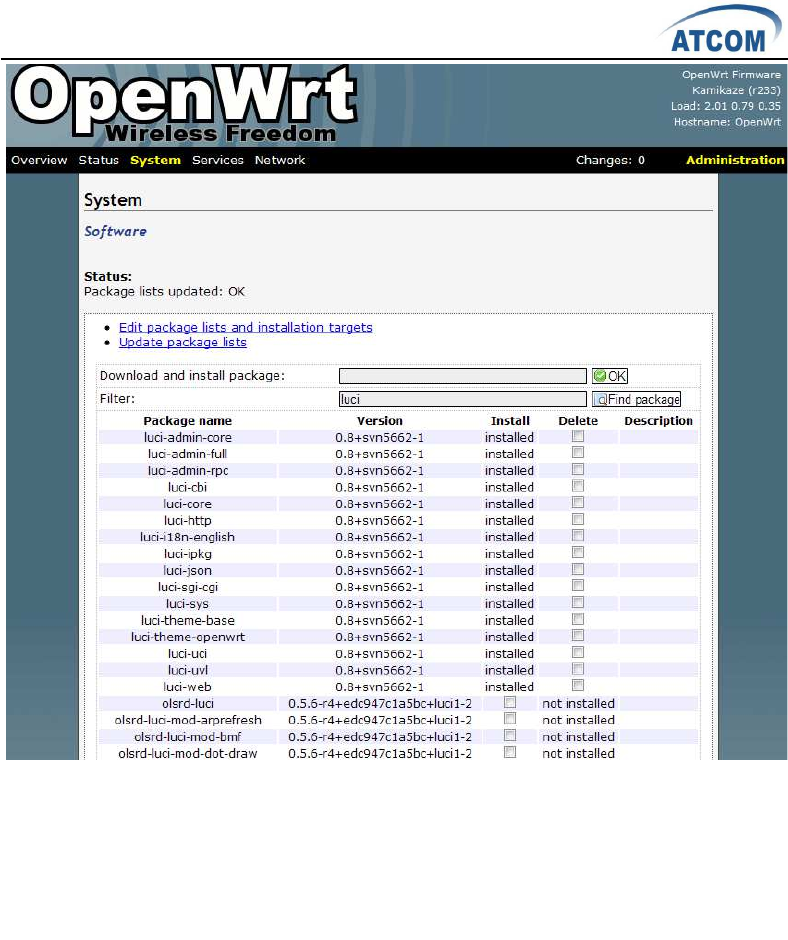Click the Version column header
Viewport: 788px width, 940px height.
pyautogui.click(x=380, y=421)
